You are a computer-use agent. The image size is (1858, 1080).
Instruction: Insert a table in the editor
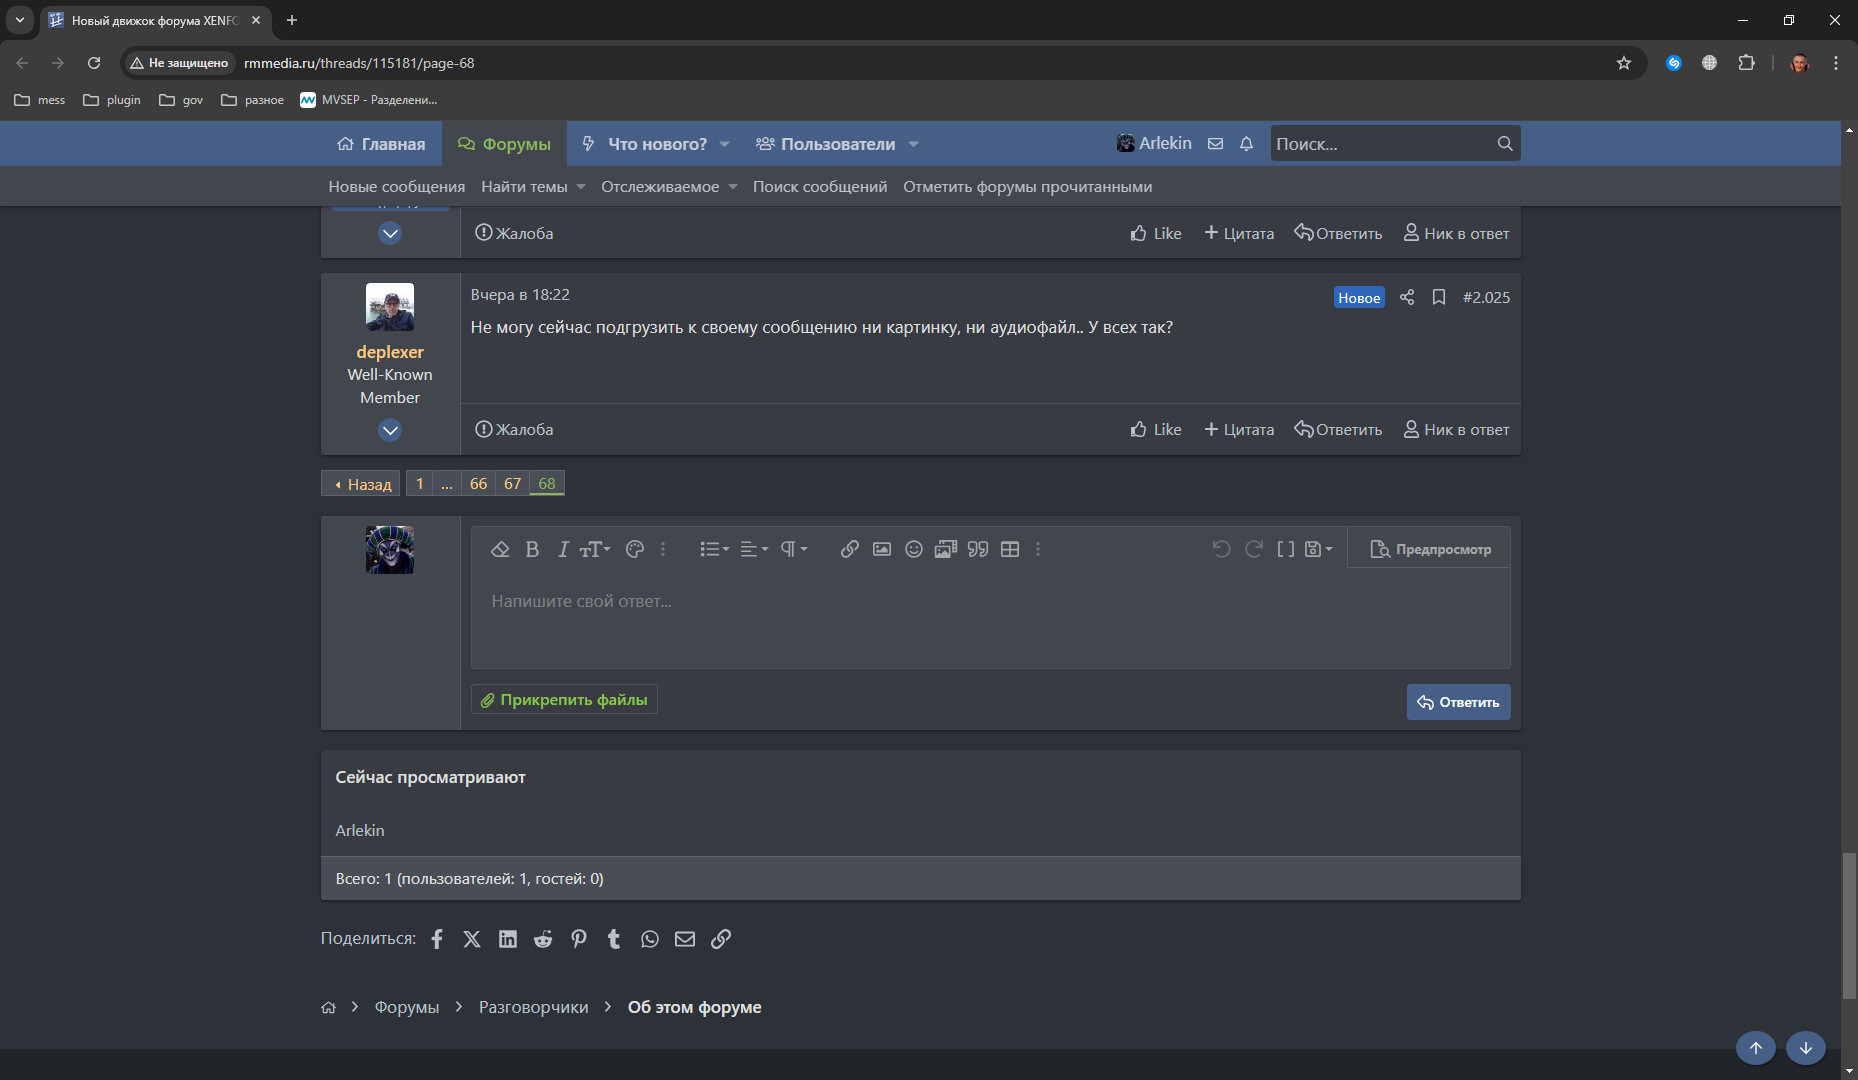[x=1010, y=549]
